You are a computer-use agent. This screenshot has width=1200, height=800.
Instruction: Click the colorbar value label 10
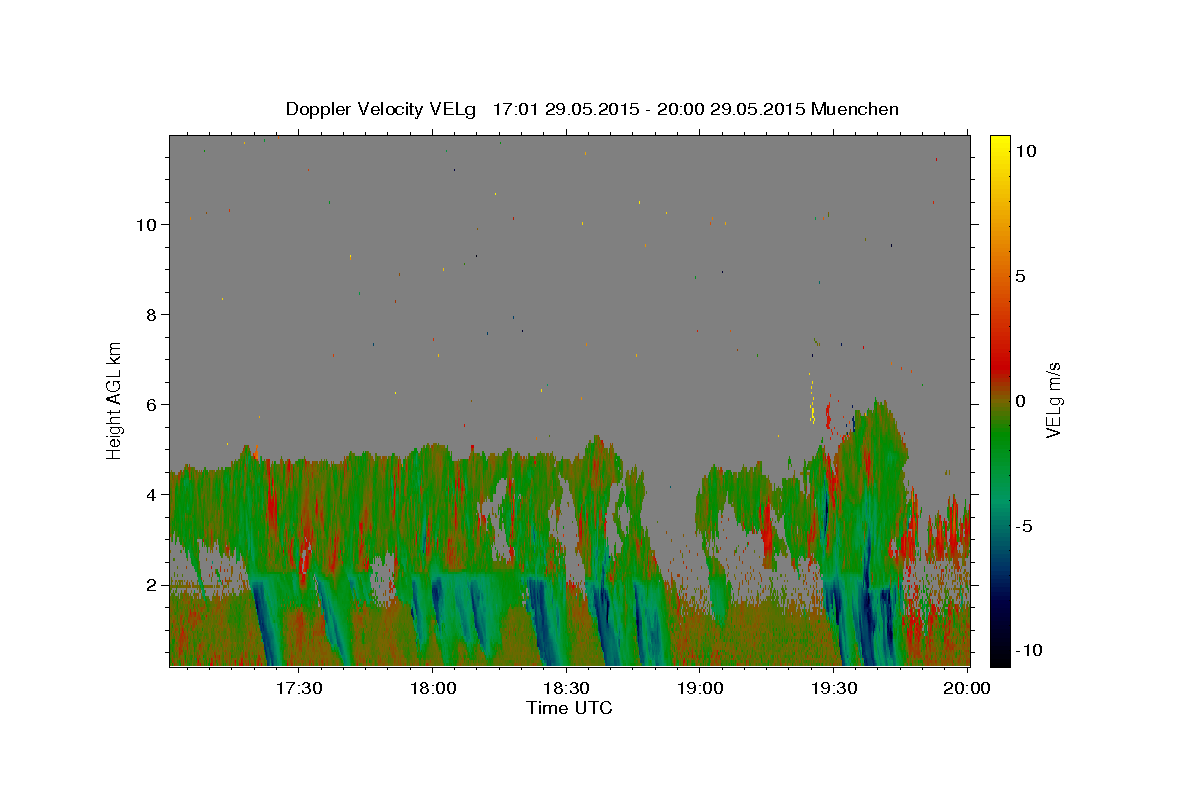coord(1026,150)
